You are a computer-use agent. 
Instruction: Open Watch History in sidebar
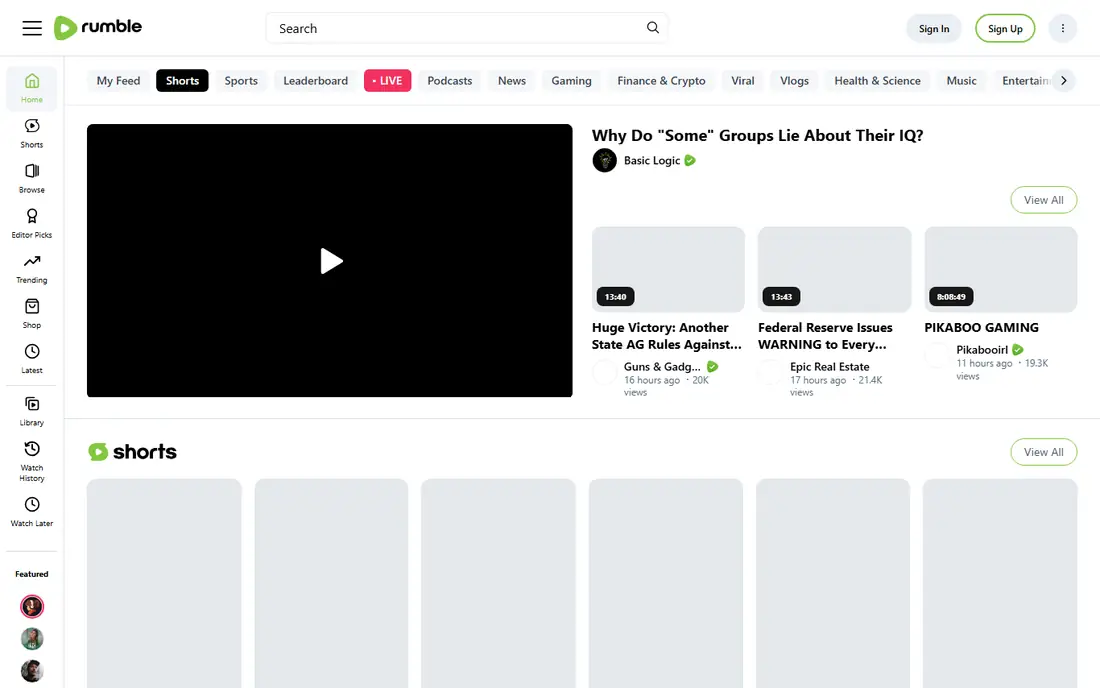32,461
